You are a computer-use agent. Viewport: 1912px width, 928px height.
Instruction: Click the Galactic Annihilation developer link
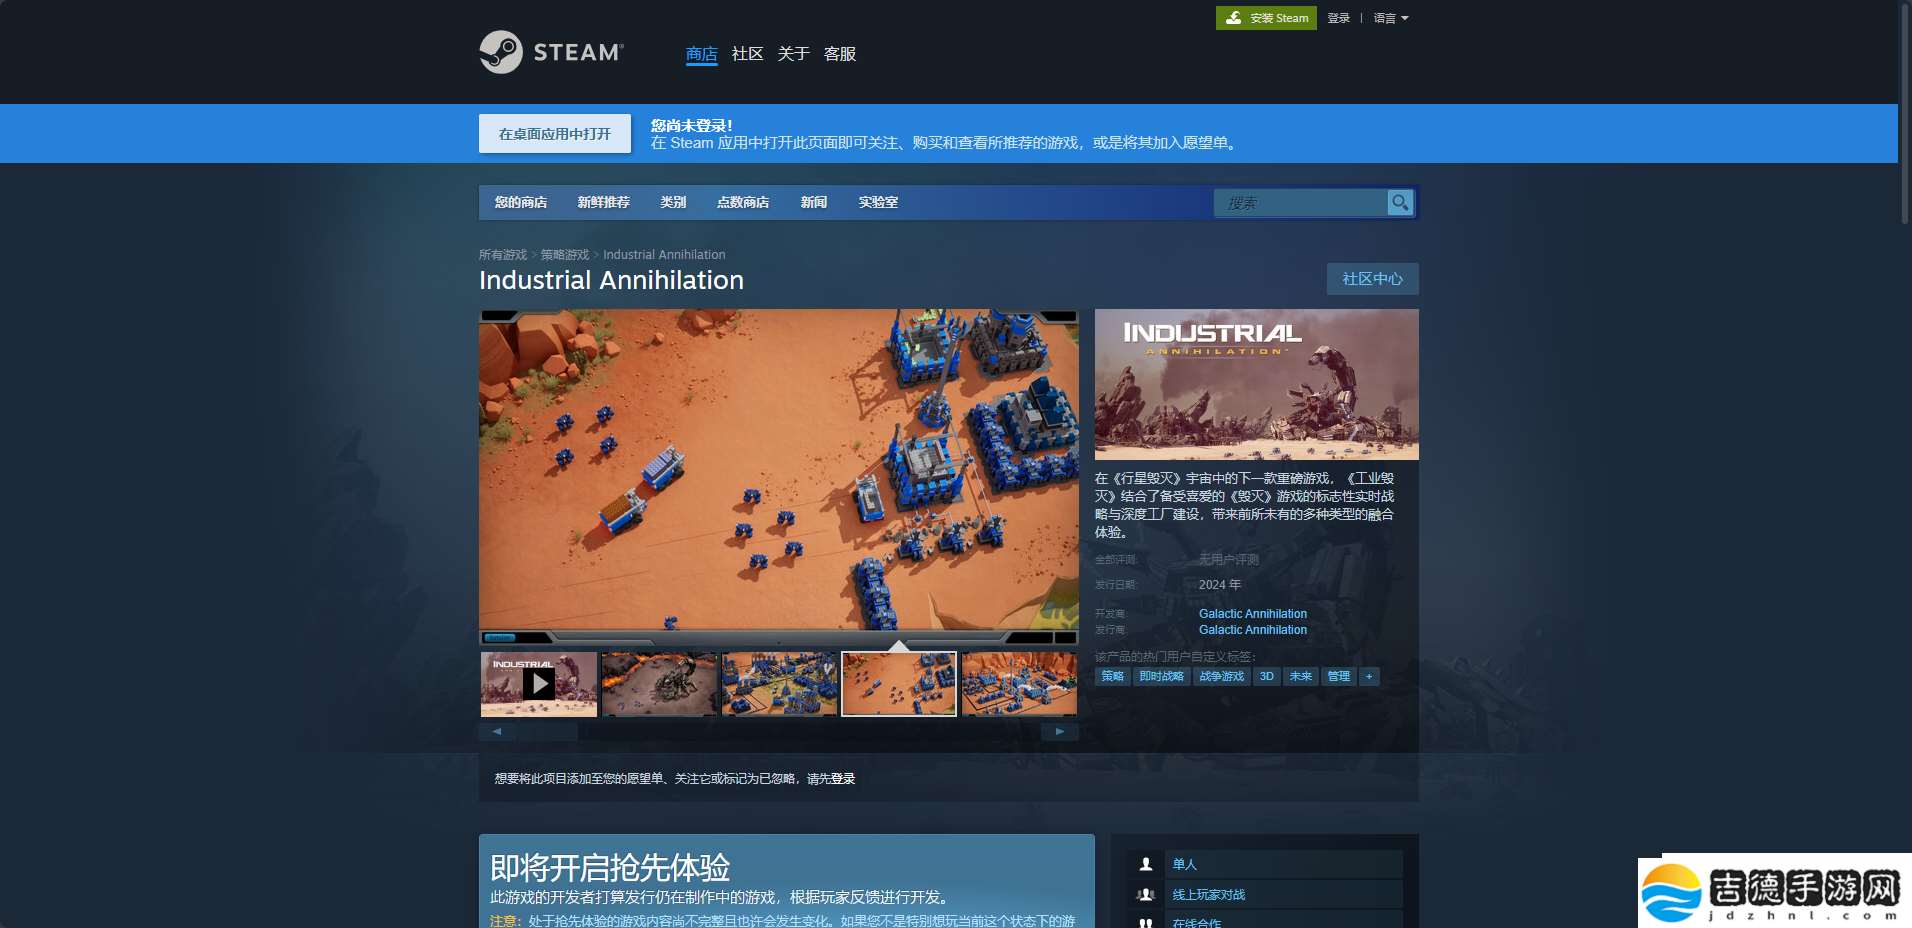pyautogui.click(x=1252, y=614)
